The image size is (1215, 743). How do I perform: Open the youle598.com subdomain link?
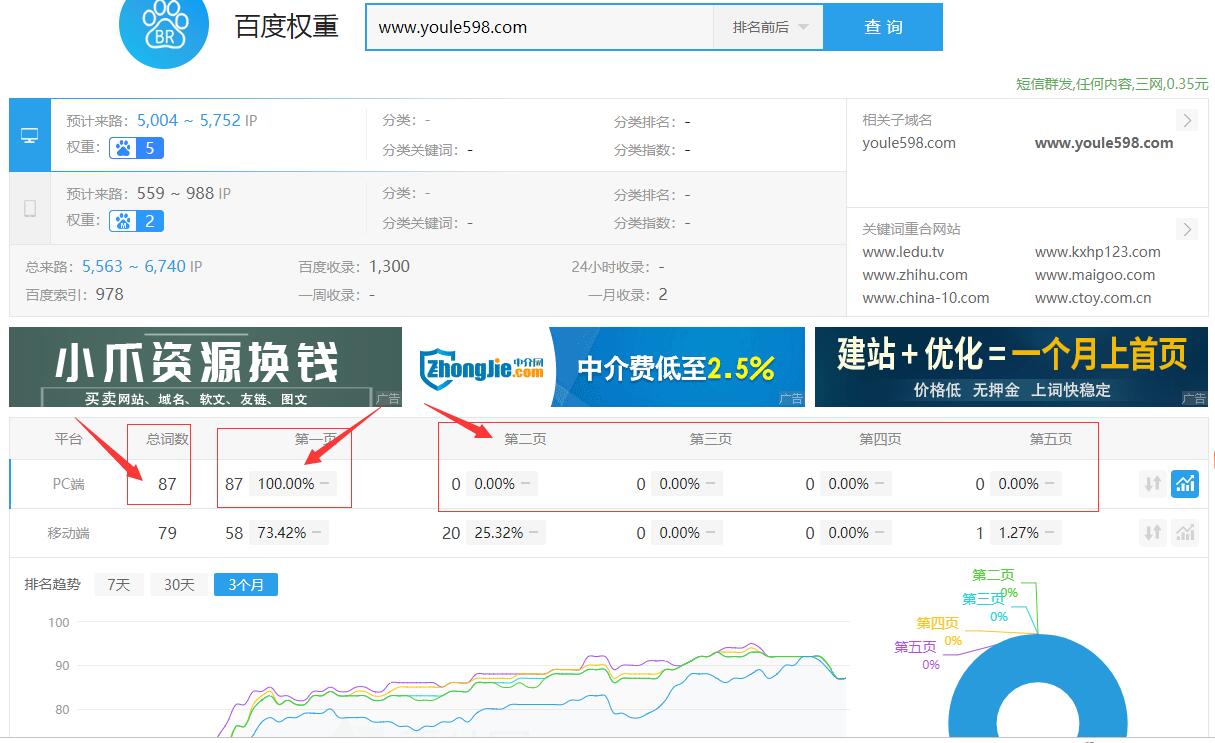(909, 143)
